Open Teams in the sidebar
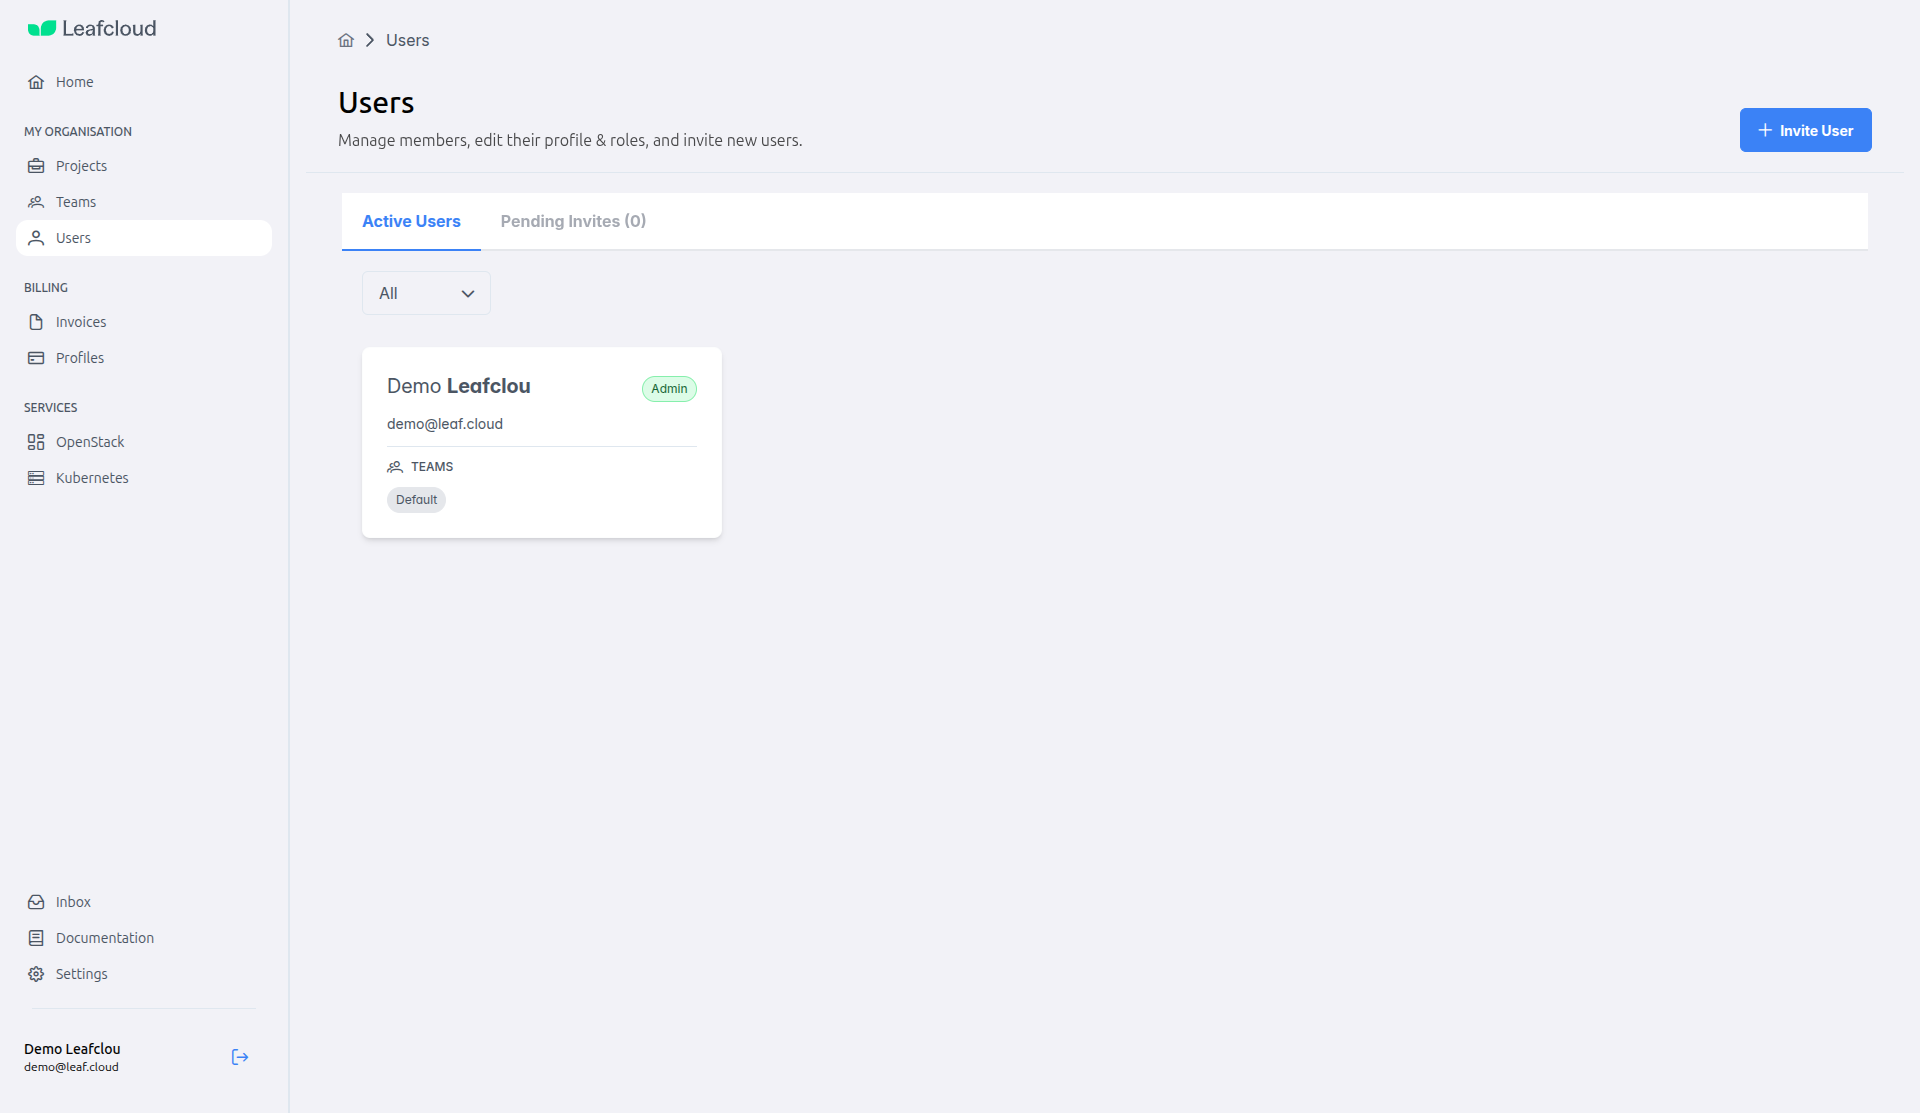The image size is (1920, 1113). click(144, 202)
